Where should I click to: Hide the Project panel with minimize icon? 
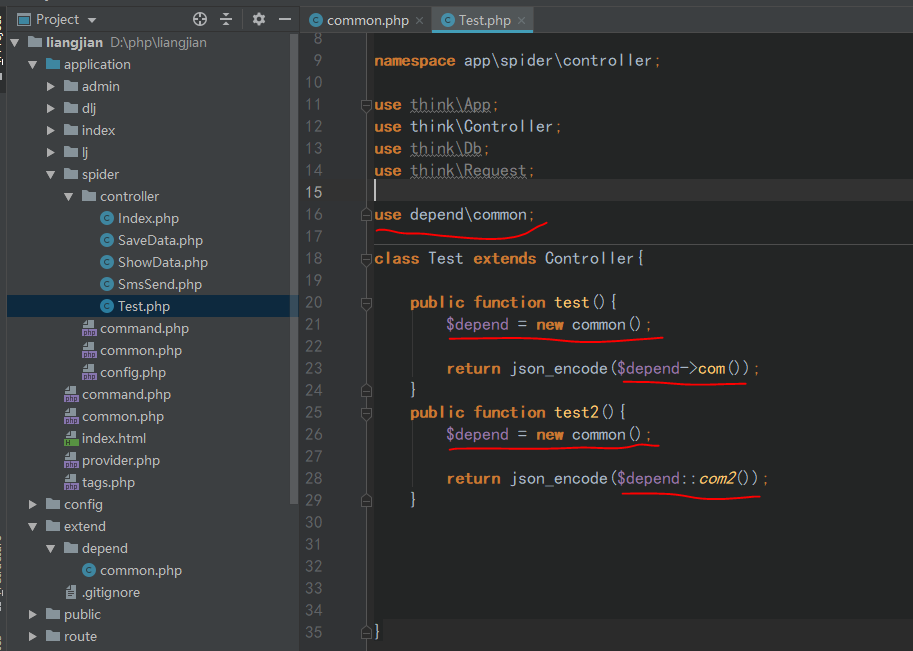285,19
